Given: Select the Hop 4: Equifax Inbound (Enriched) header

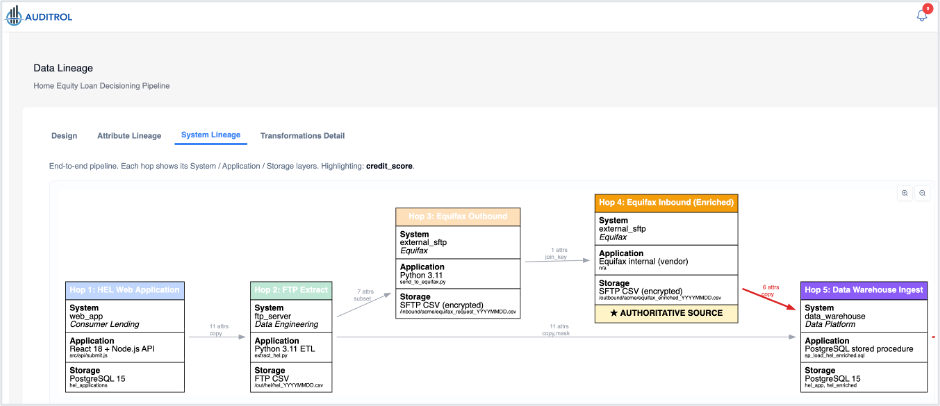Looking at the screenshot, I should click(x=666, y=203).
